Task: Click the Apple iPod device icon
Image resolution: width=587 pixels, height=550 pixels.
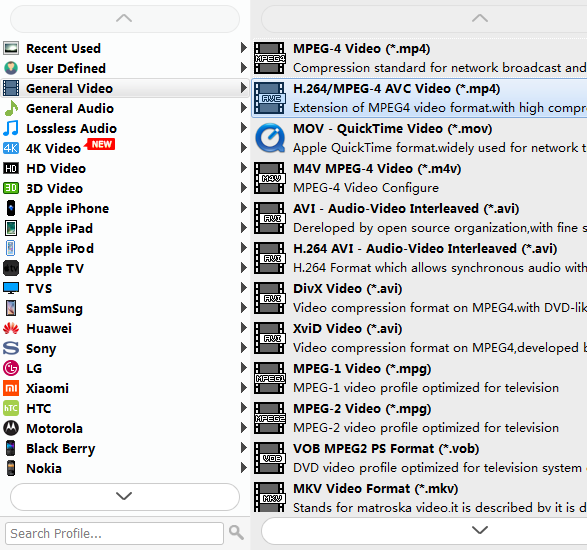Action: pos(11,248)
